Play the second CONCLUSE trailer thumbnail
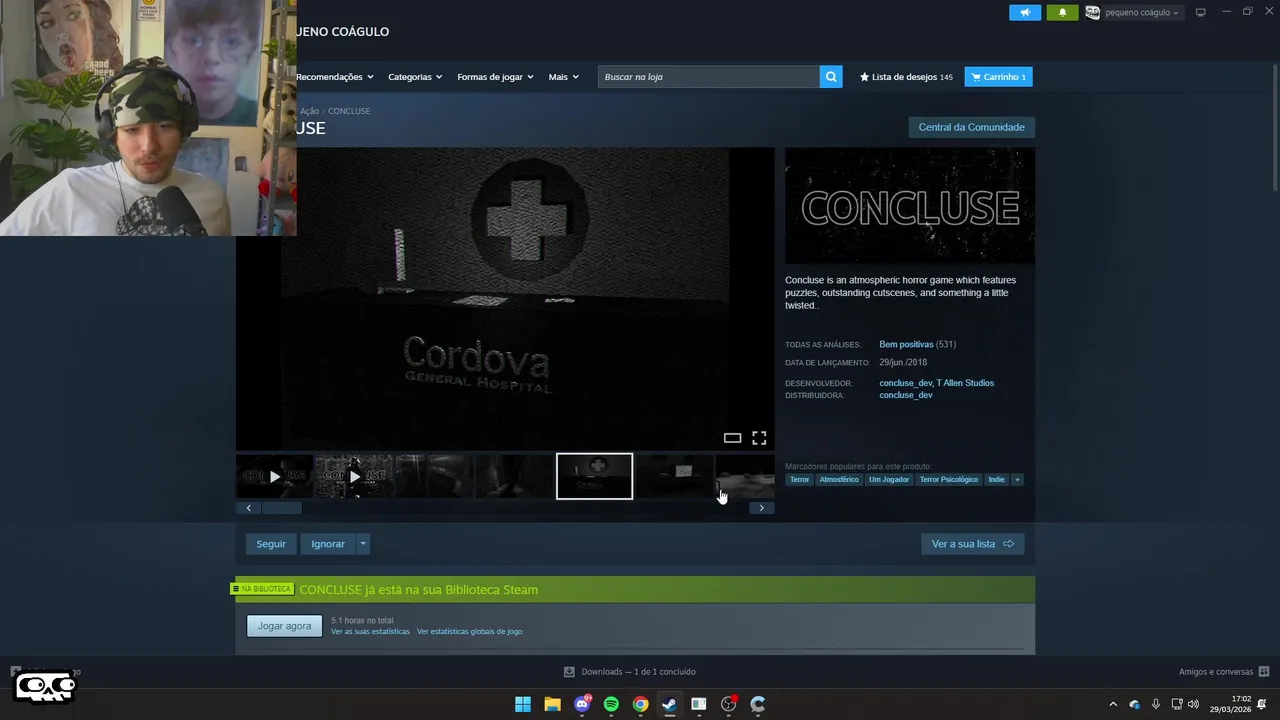The width and height of the screenshot is (1280, 720). click(354, 476)
